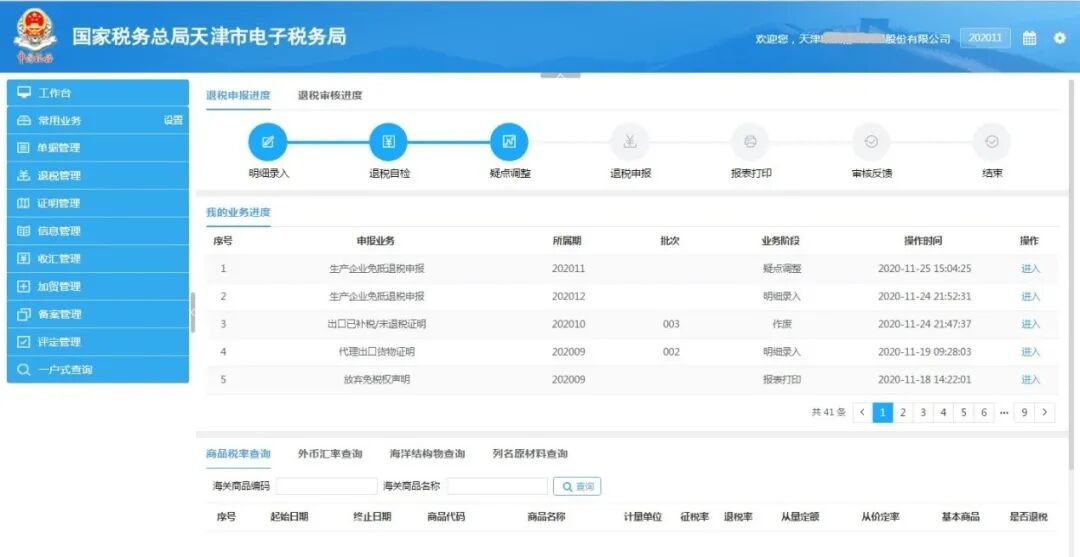Open 证明管理 in the sidebar menu
This screenshot has height=557, width=1080.
click(x=98, y=203)
